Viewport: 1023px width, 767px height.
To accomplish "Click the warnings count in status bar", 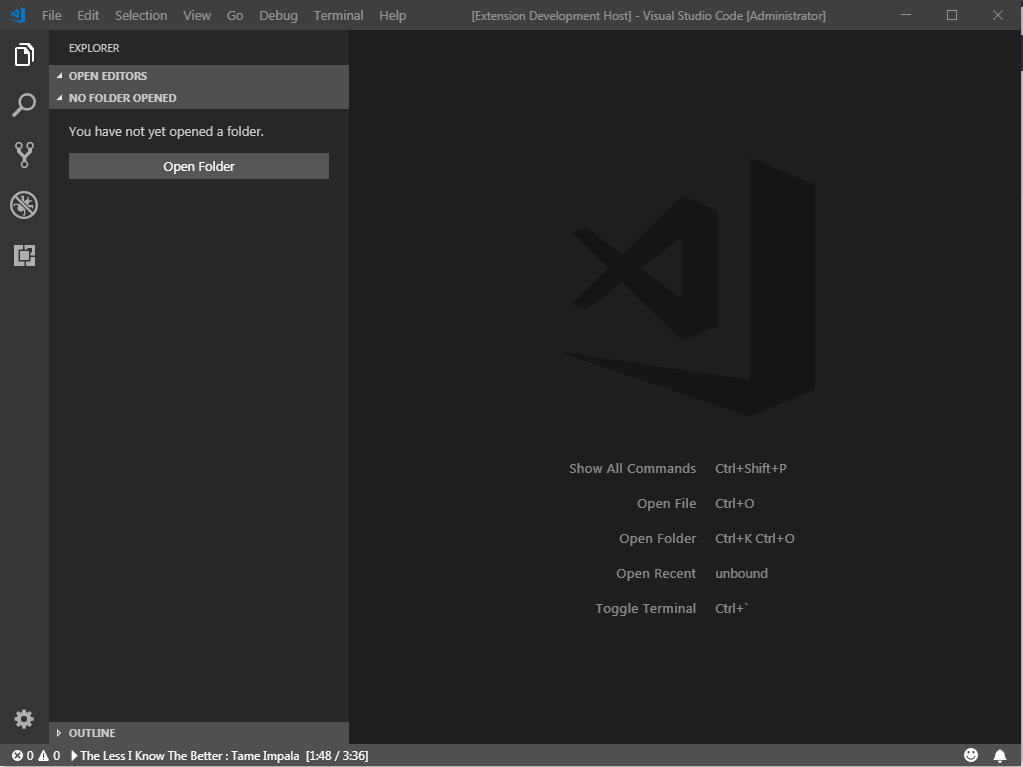I will click(49, 755).
